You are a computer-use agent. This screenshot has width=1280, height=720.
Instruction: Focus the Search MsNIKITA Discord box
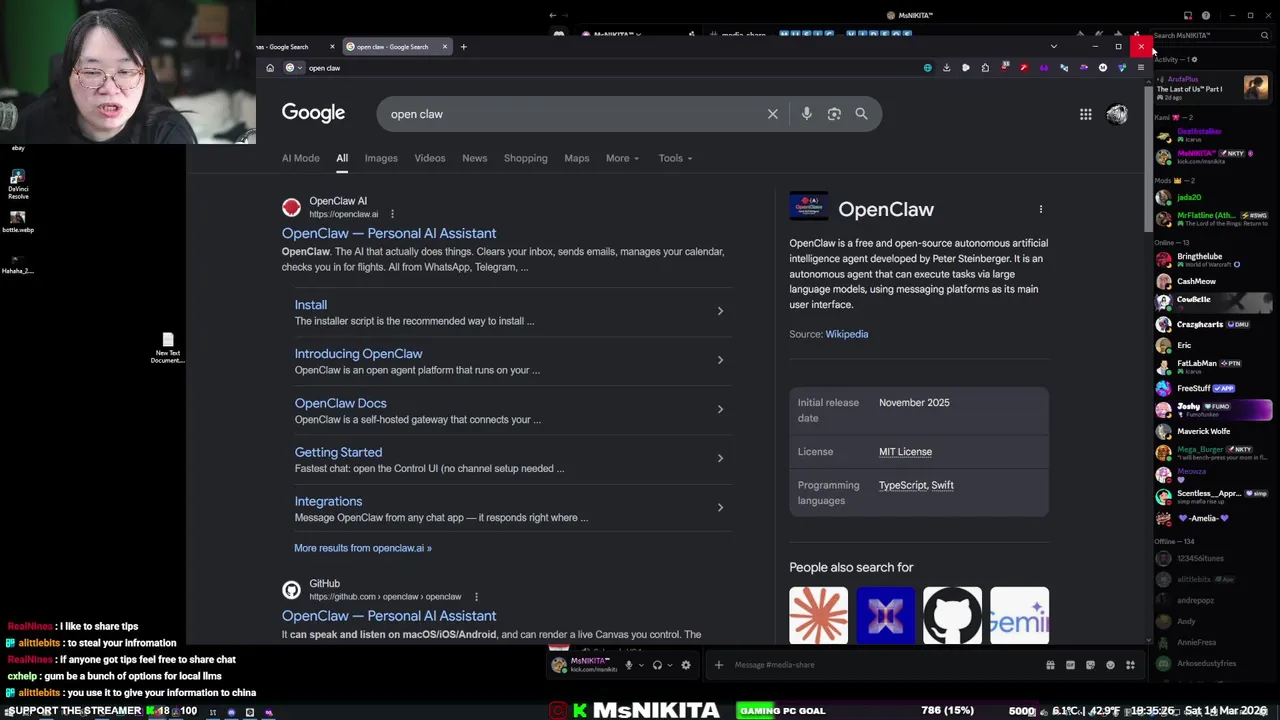[1210, 36]
